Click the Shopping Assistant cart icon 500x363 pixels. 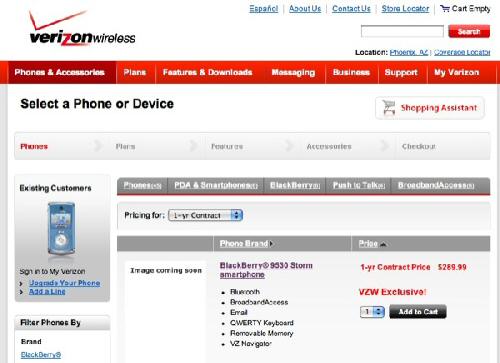(x=389, y=107)
